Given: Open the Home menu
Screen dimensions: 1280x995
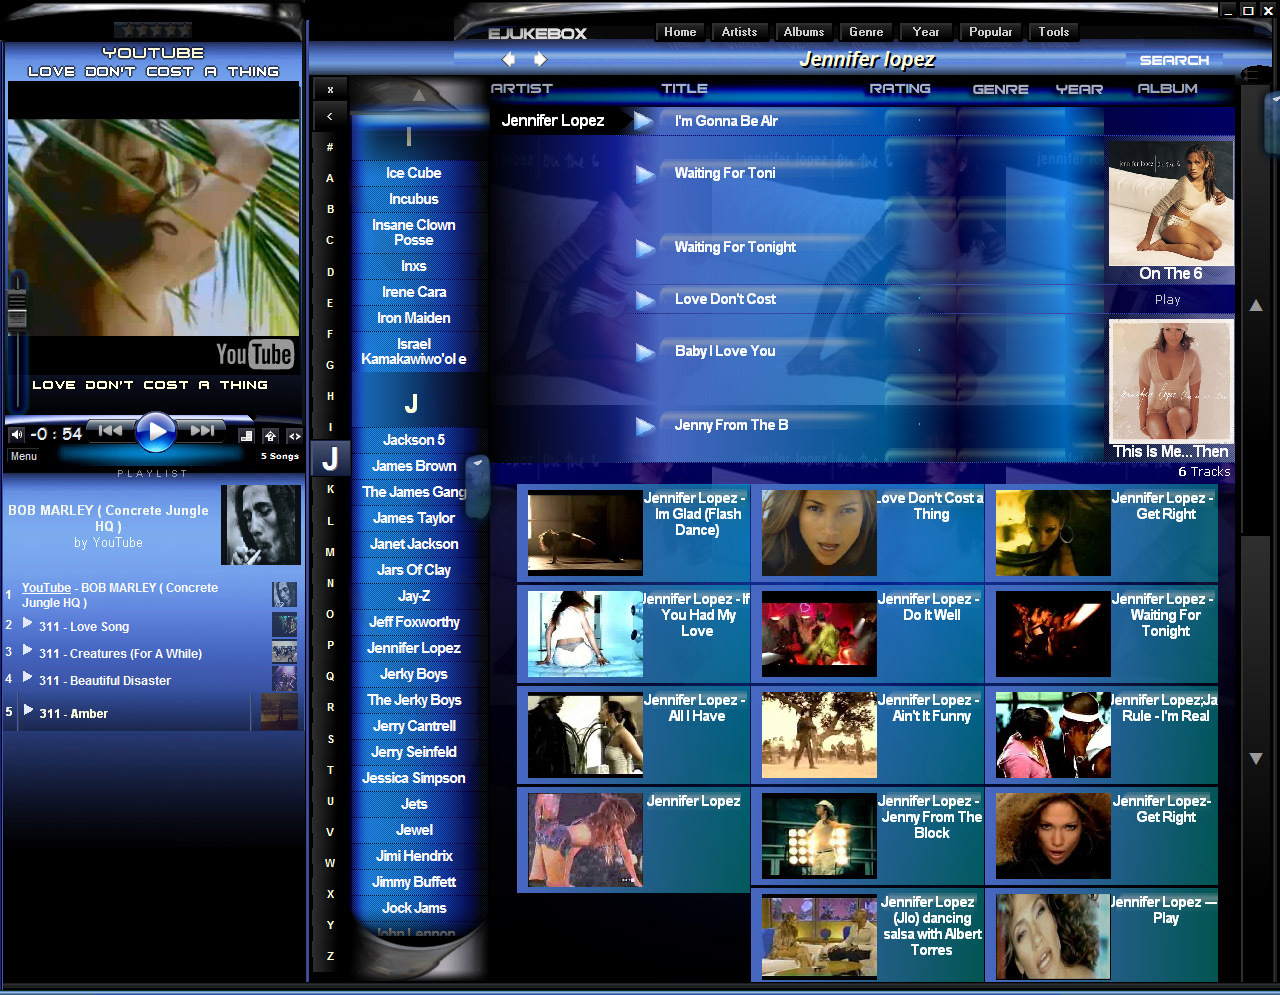Looking at the screenshot, I should click(680, 32).
